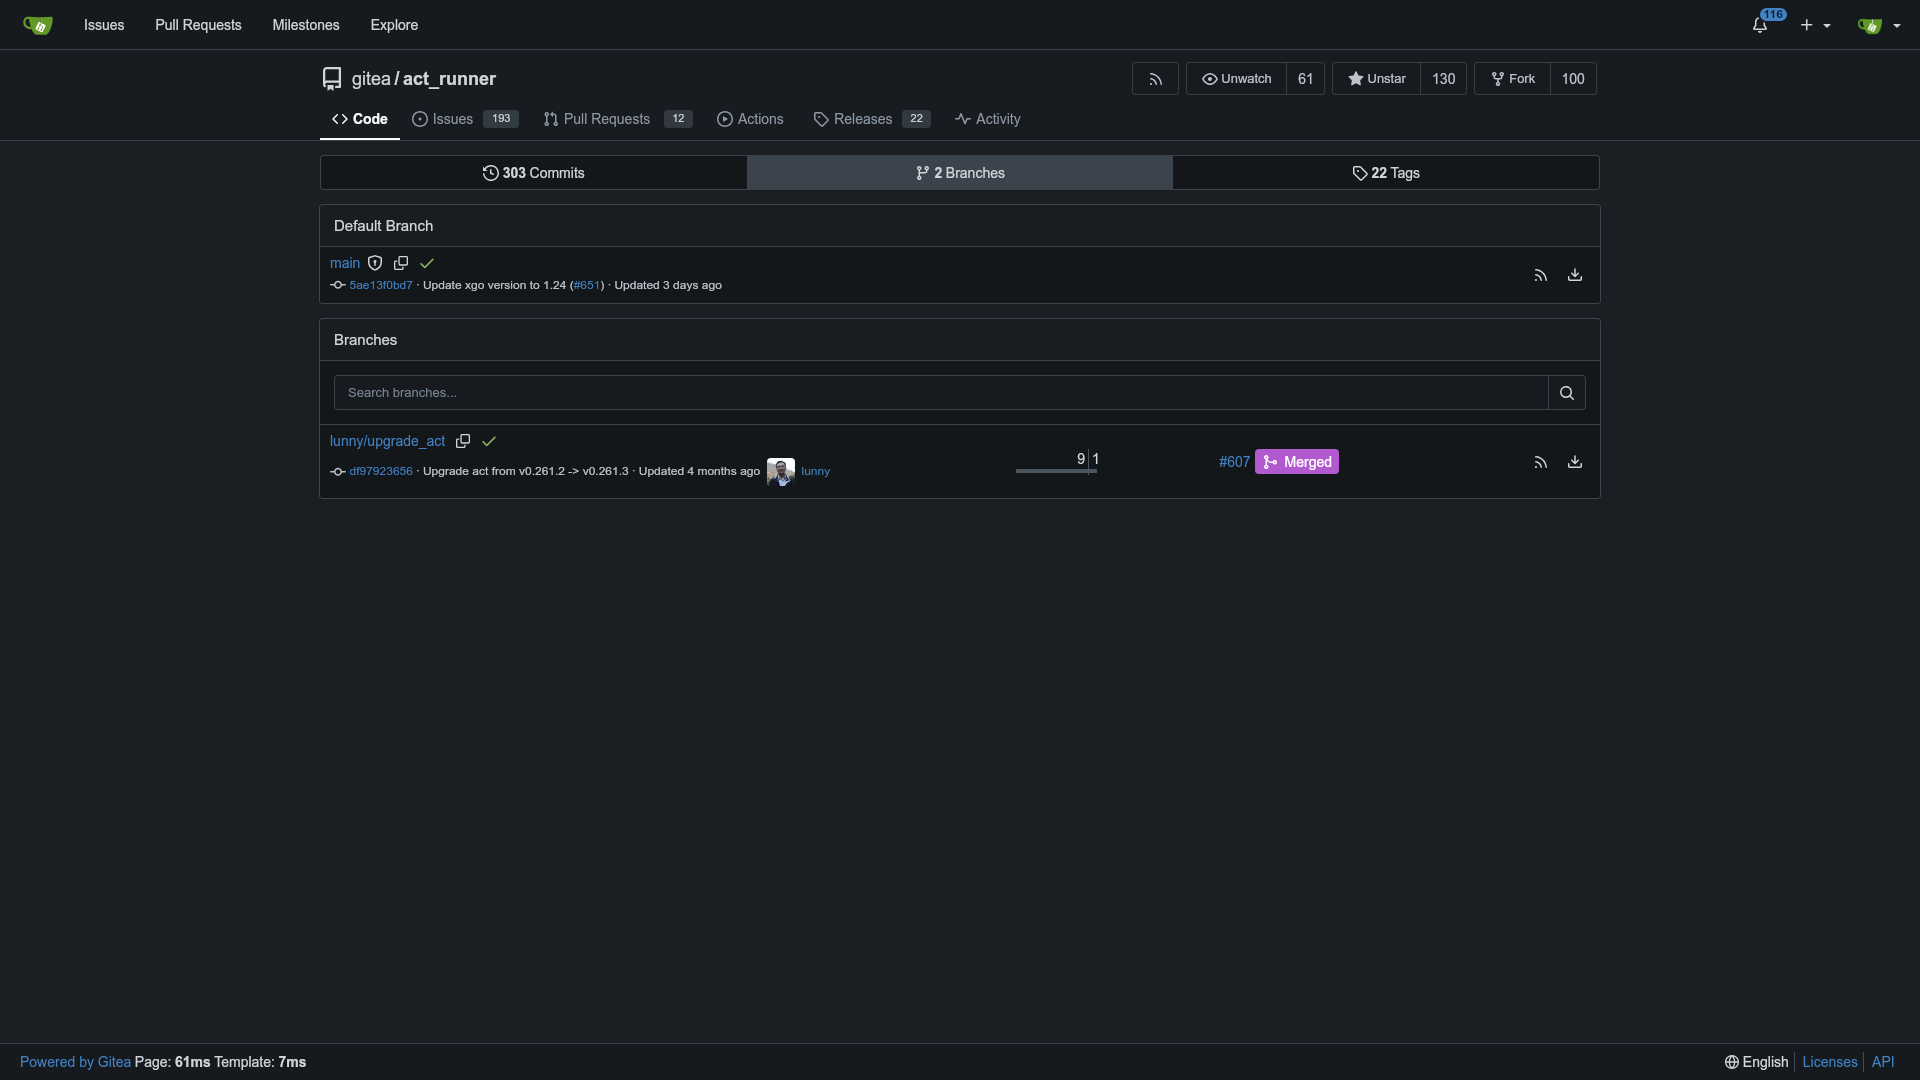Viewport: 1920px width, 1080px height.
Task: Download the main branch archive
Action: [x=1575, y=275]
